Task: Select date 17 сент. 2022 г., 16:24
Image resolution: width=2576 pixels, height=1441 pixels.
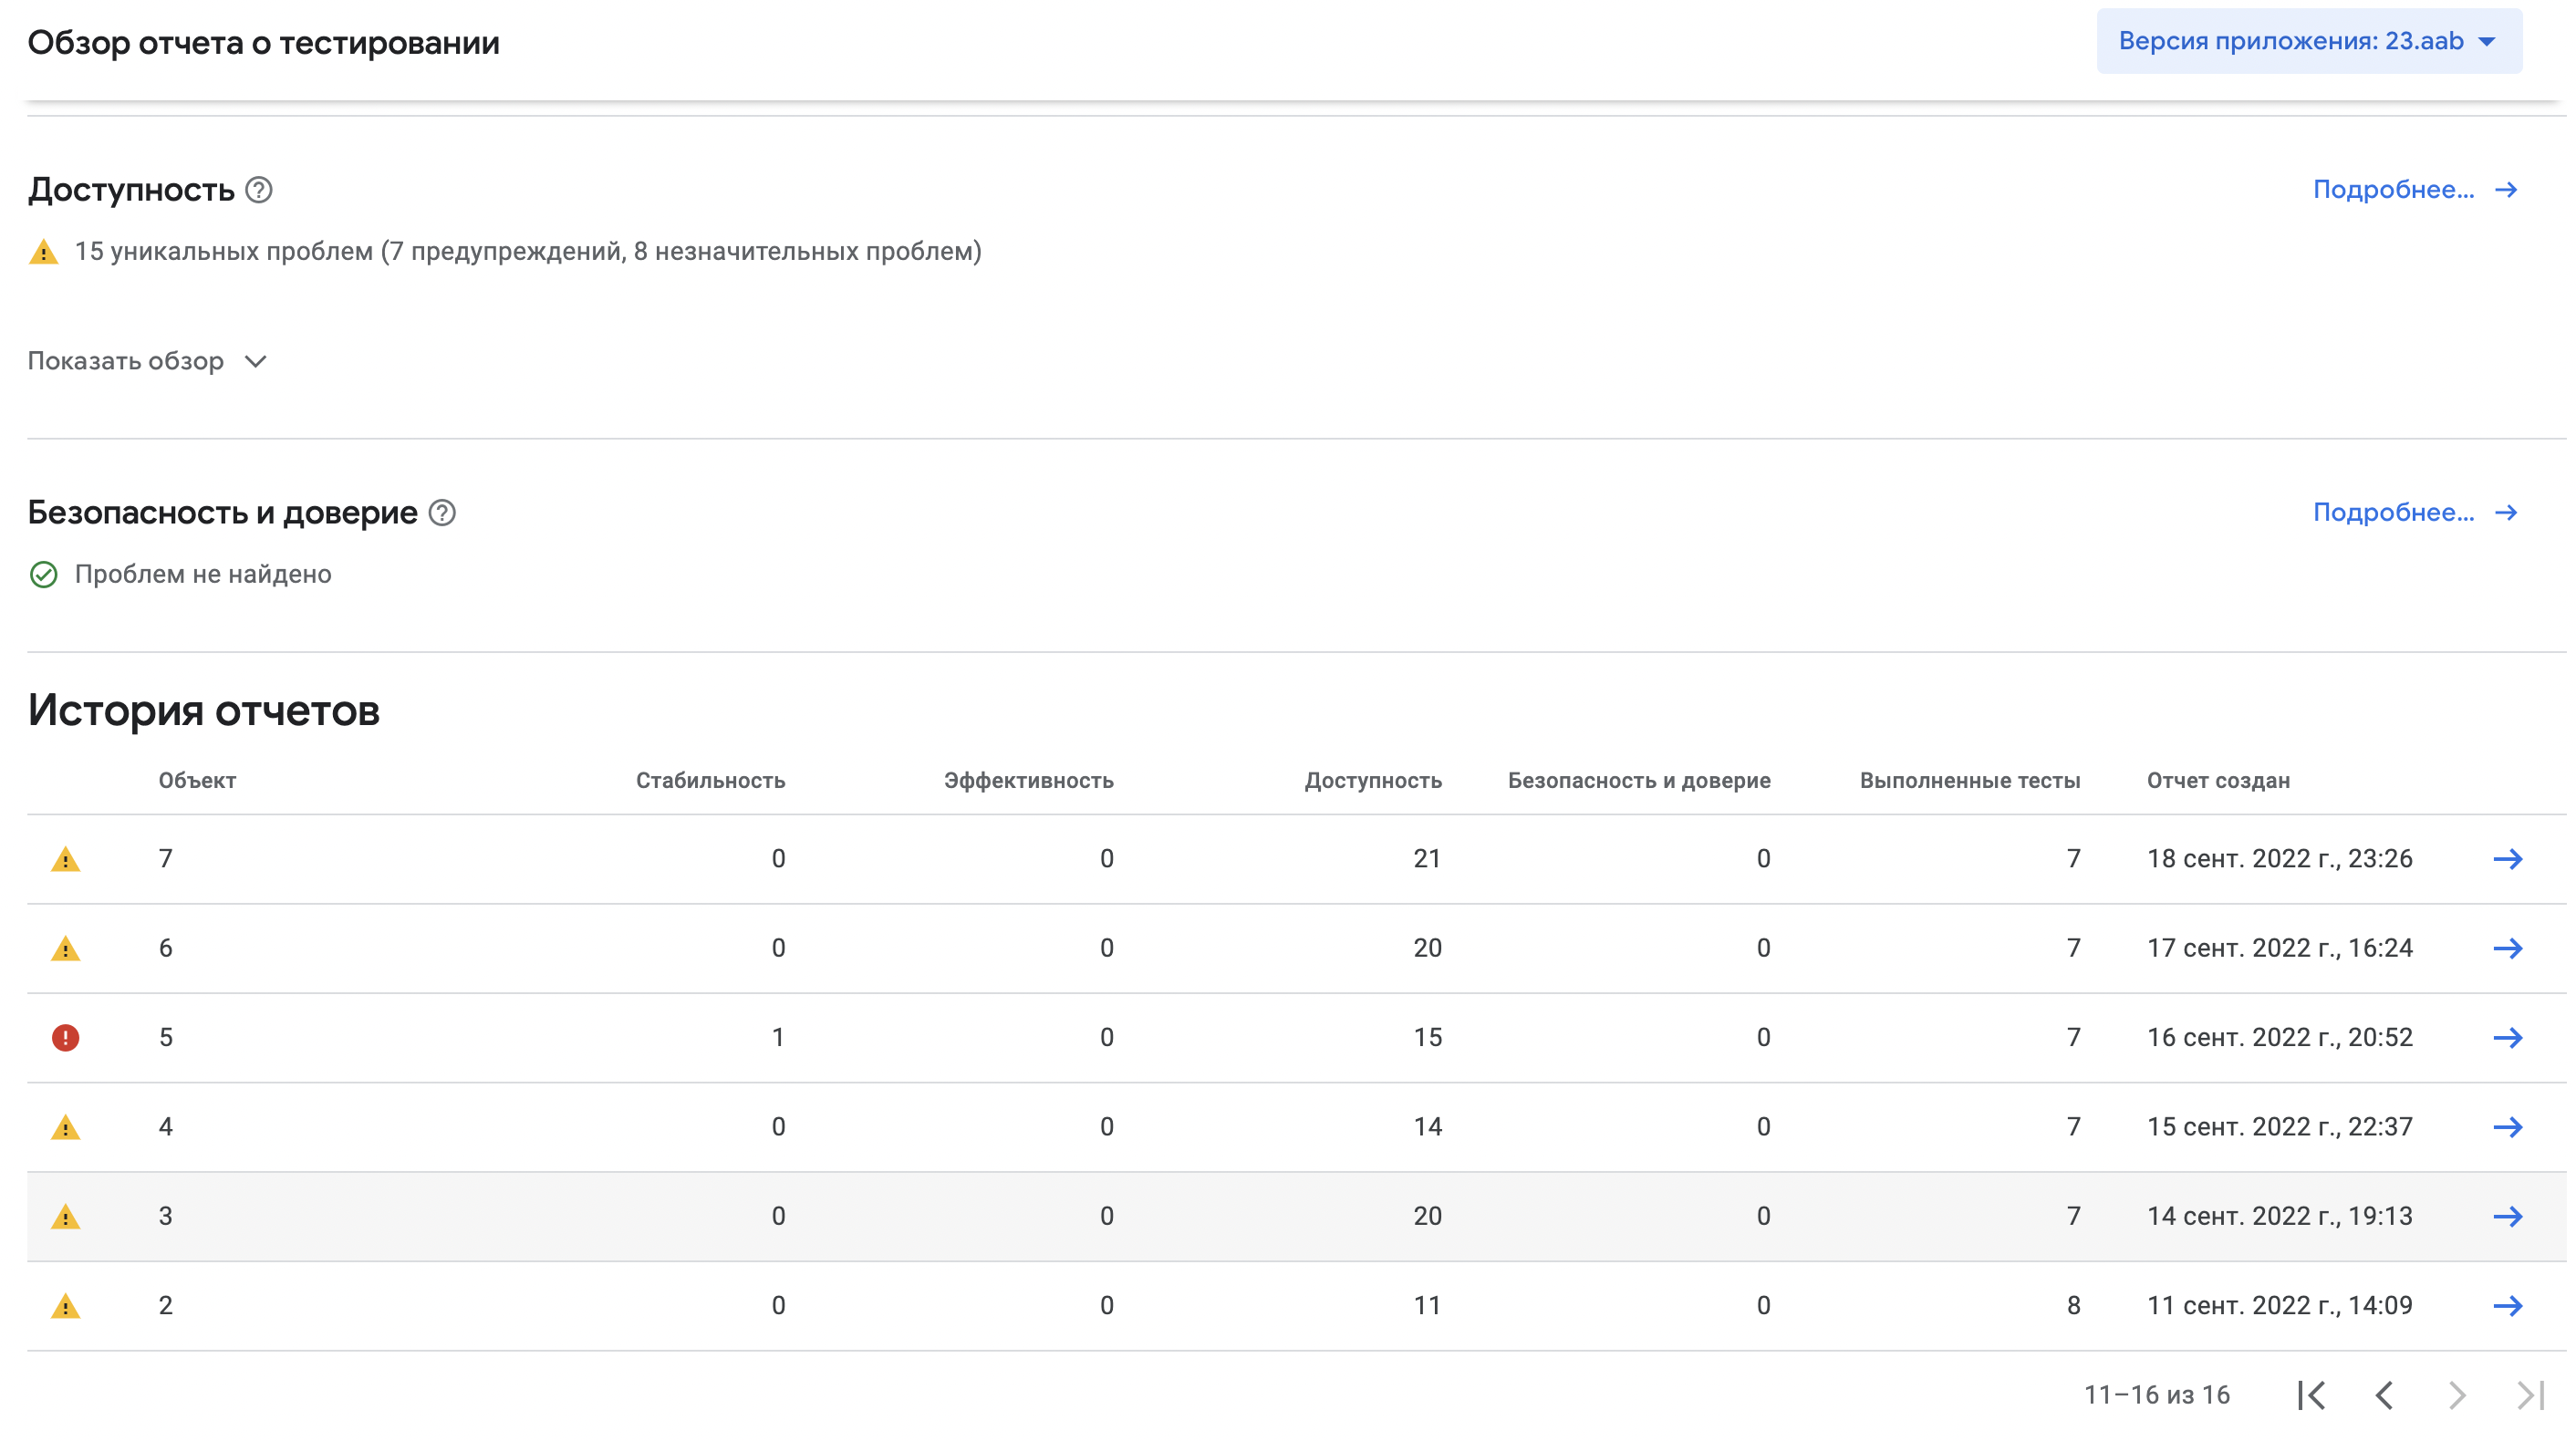Action: (x=2279, y=948)
